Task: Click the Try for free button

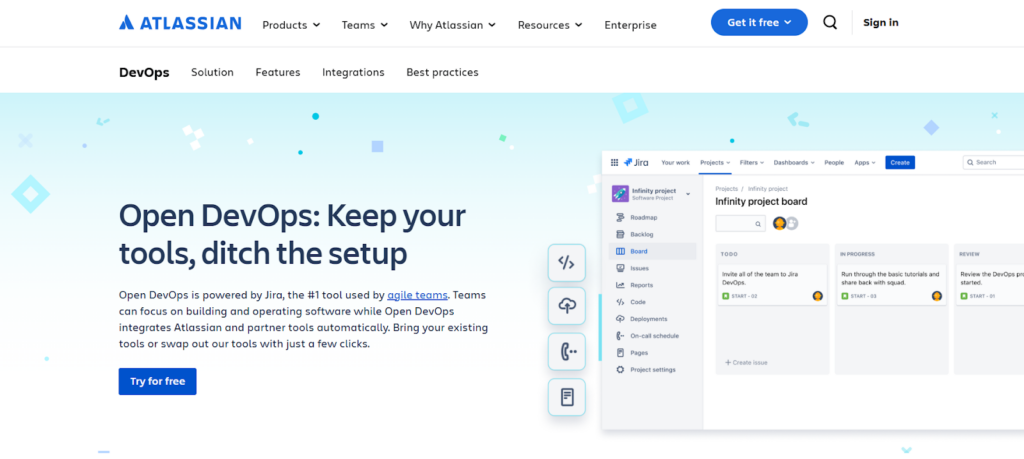Action: pos(157,381)
